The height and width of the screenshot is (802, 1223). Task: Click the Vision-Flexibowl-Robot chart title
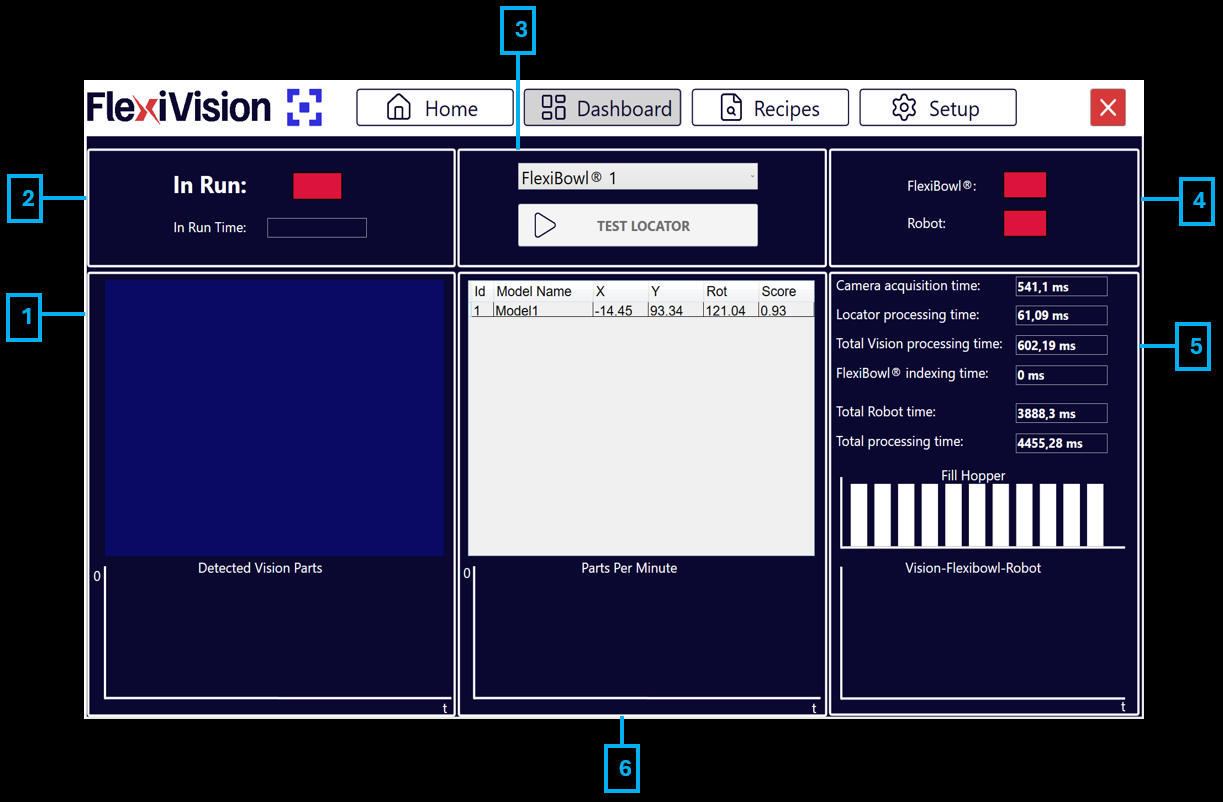[973, 568]
